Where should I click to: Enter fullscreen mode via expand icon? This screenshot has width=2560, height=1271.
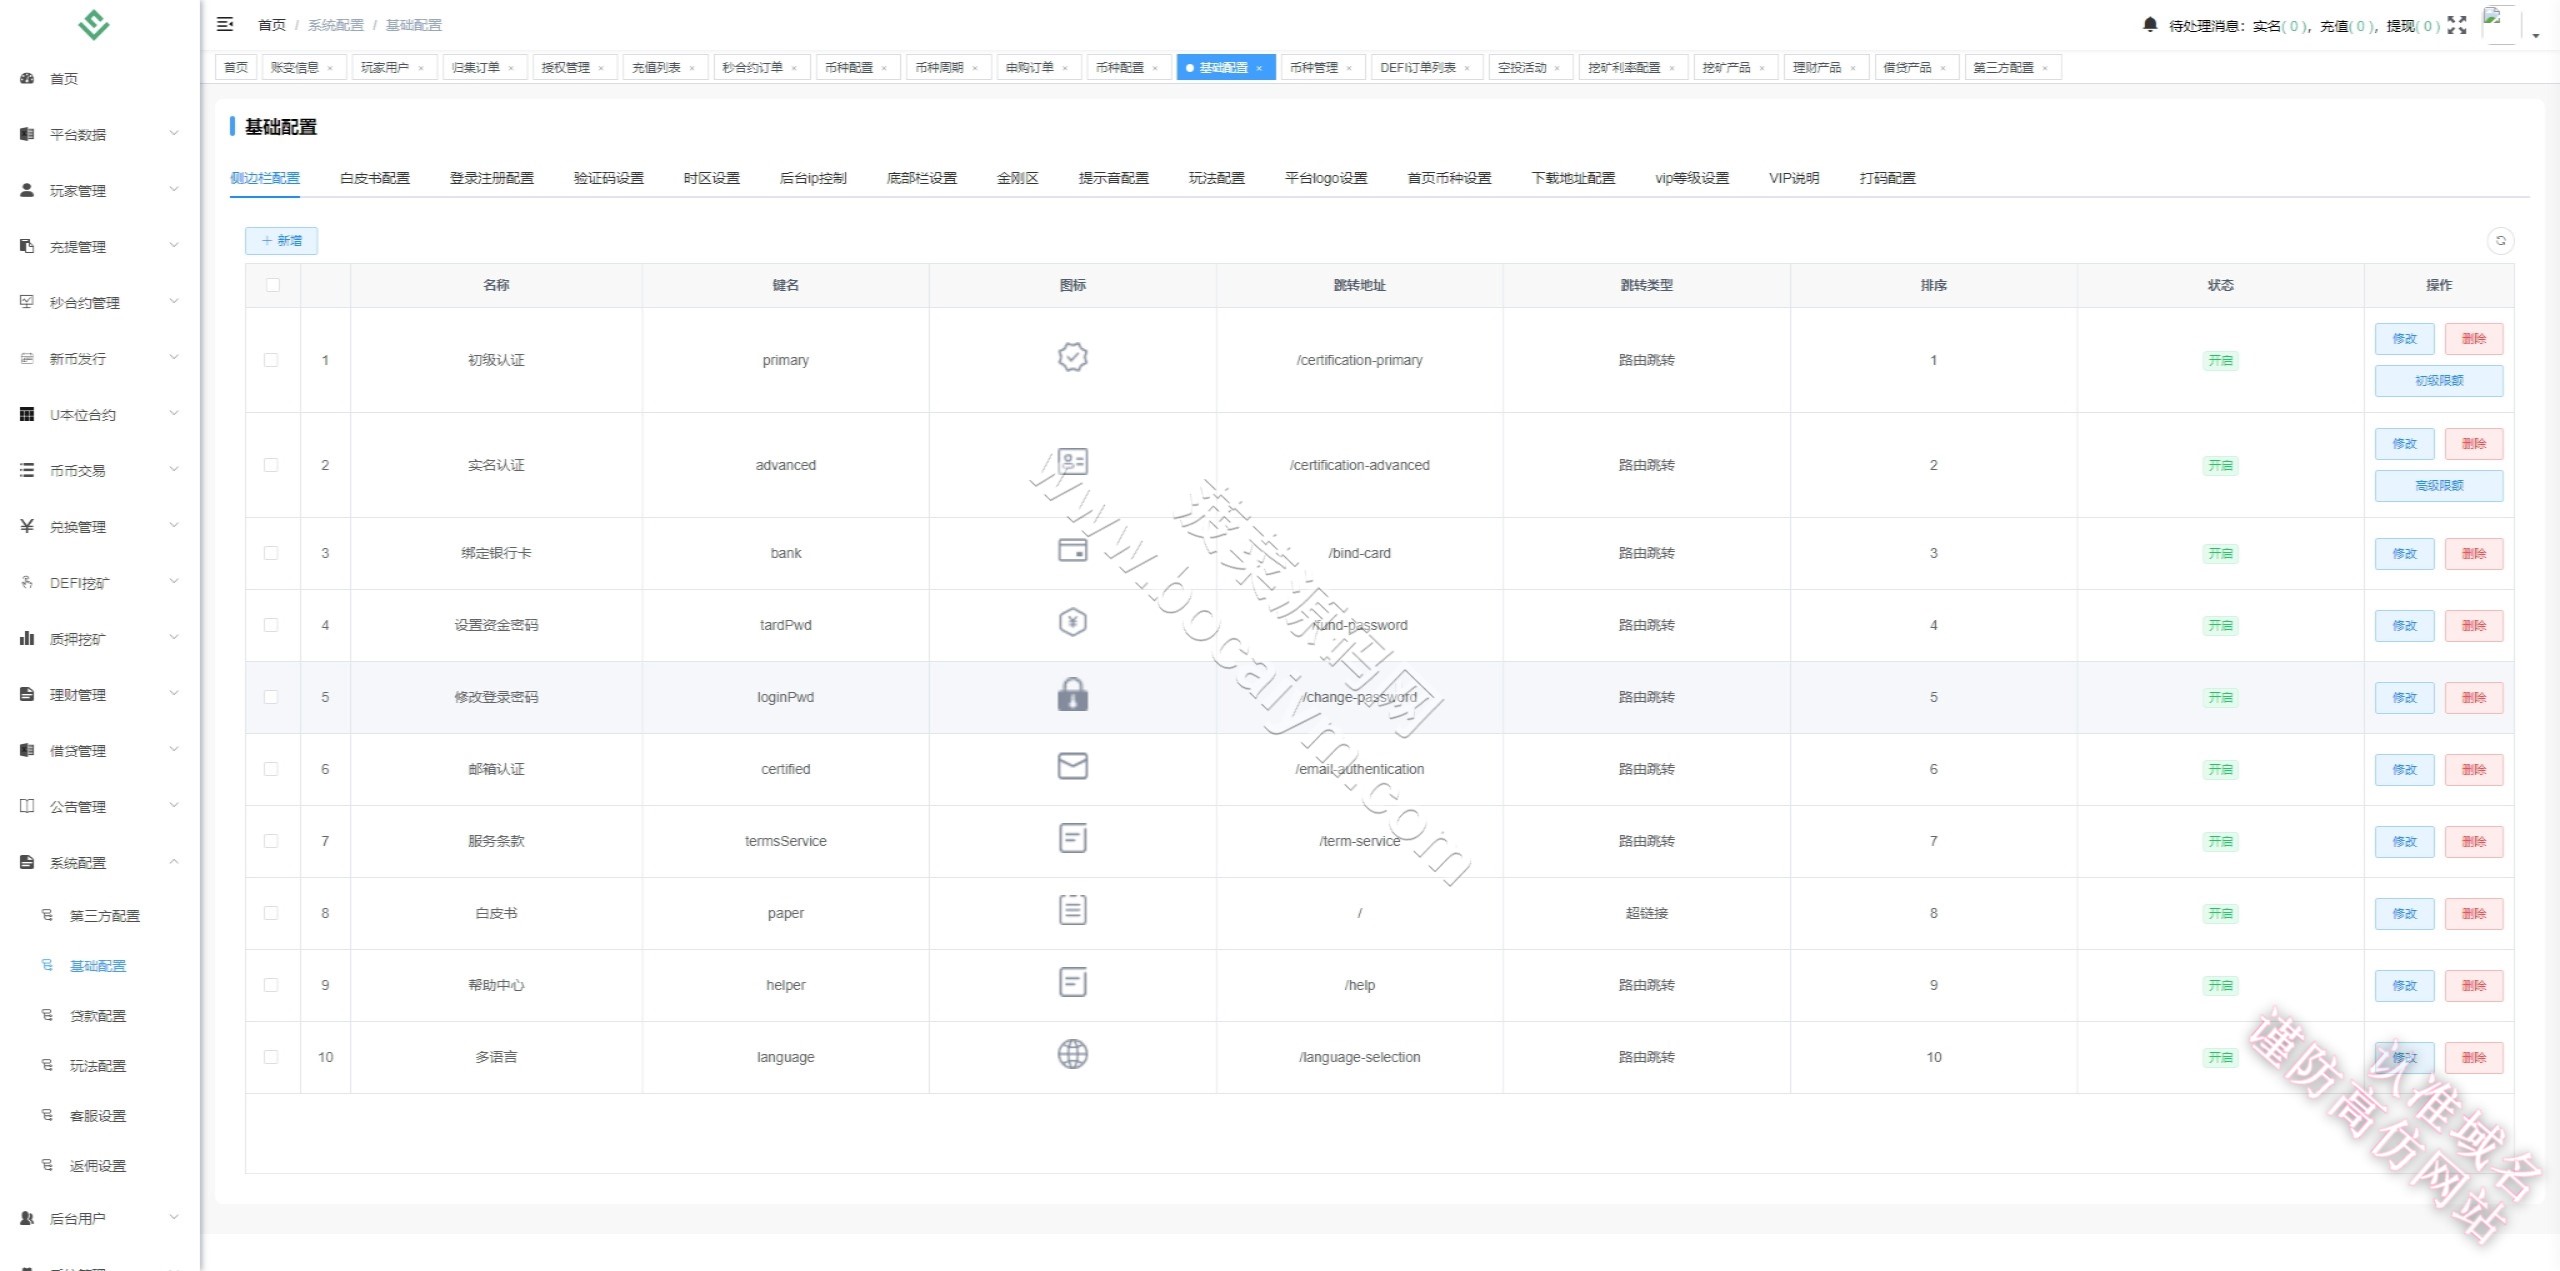(2457, 26)
